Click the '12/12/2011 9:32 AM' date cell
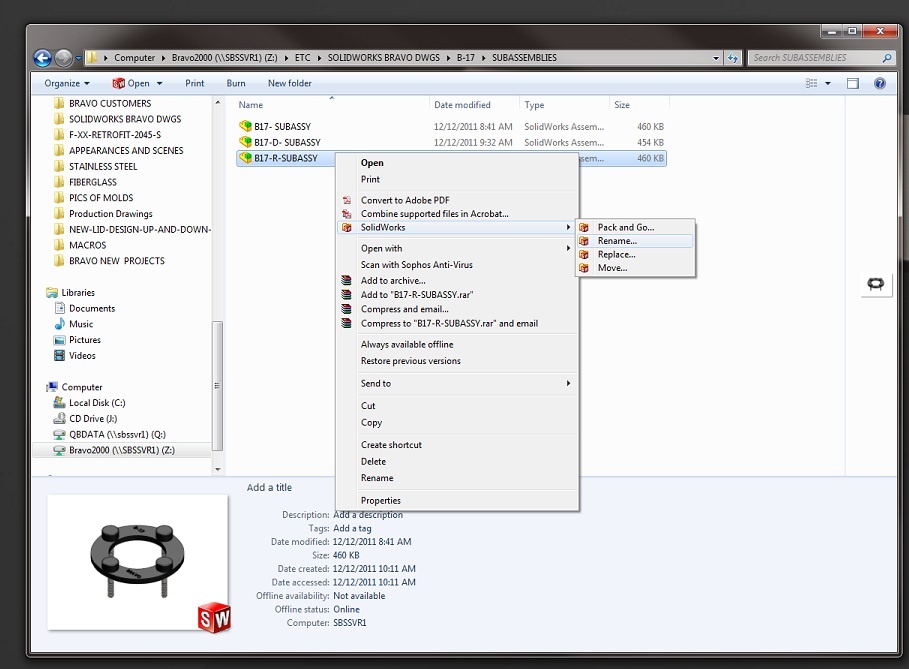909x669 pixels. [473, 142]
